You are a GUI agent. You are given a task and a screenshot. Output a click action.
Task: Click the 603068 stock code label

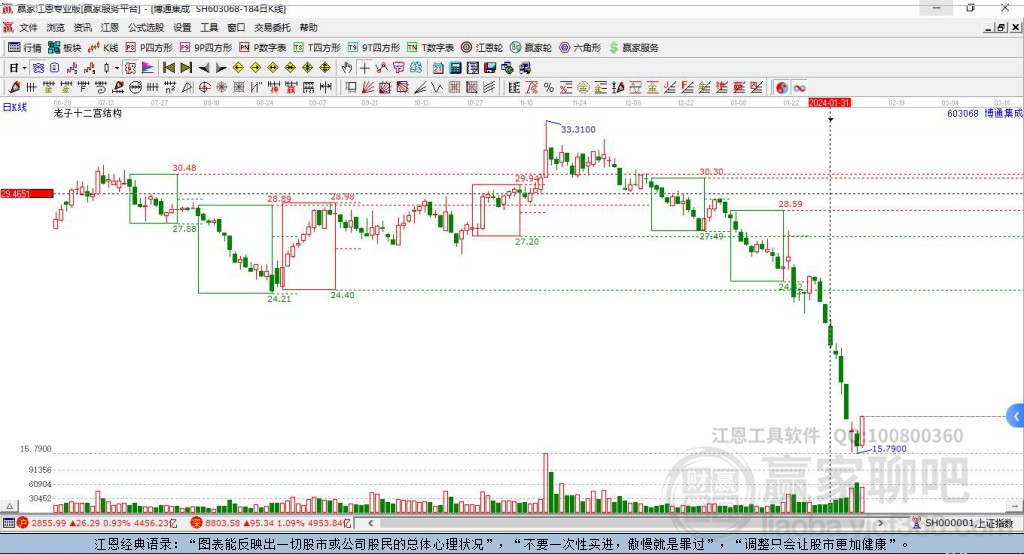pyautogui.click(x=963, y=113)
